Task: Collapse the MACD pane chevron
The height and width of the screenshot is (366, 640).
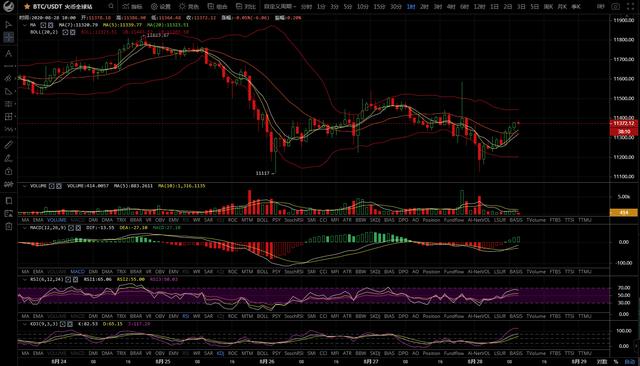Action: tap(24, 228)
